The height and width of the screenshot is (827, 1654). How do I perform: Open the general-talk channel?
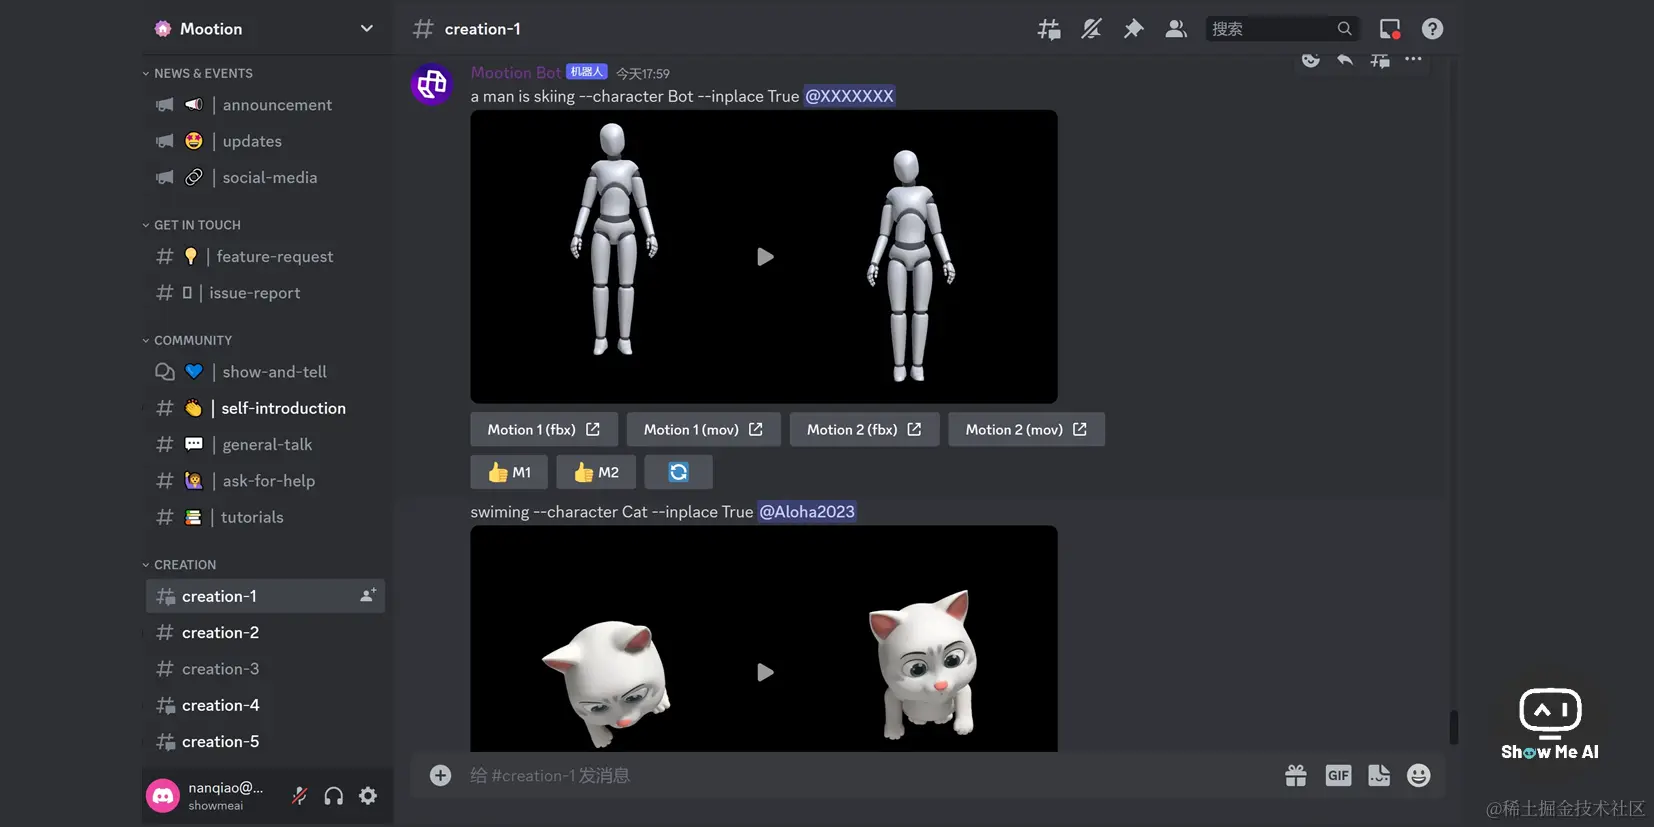click(265, 444)
